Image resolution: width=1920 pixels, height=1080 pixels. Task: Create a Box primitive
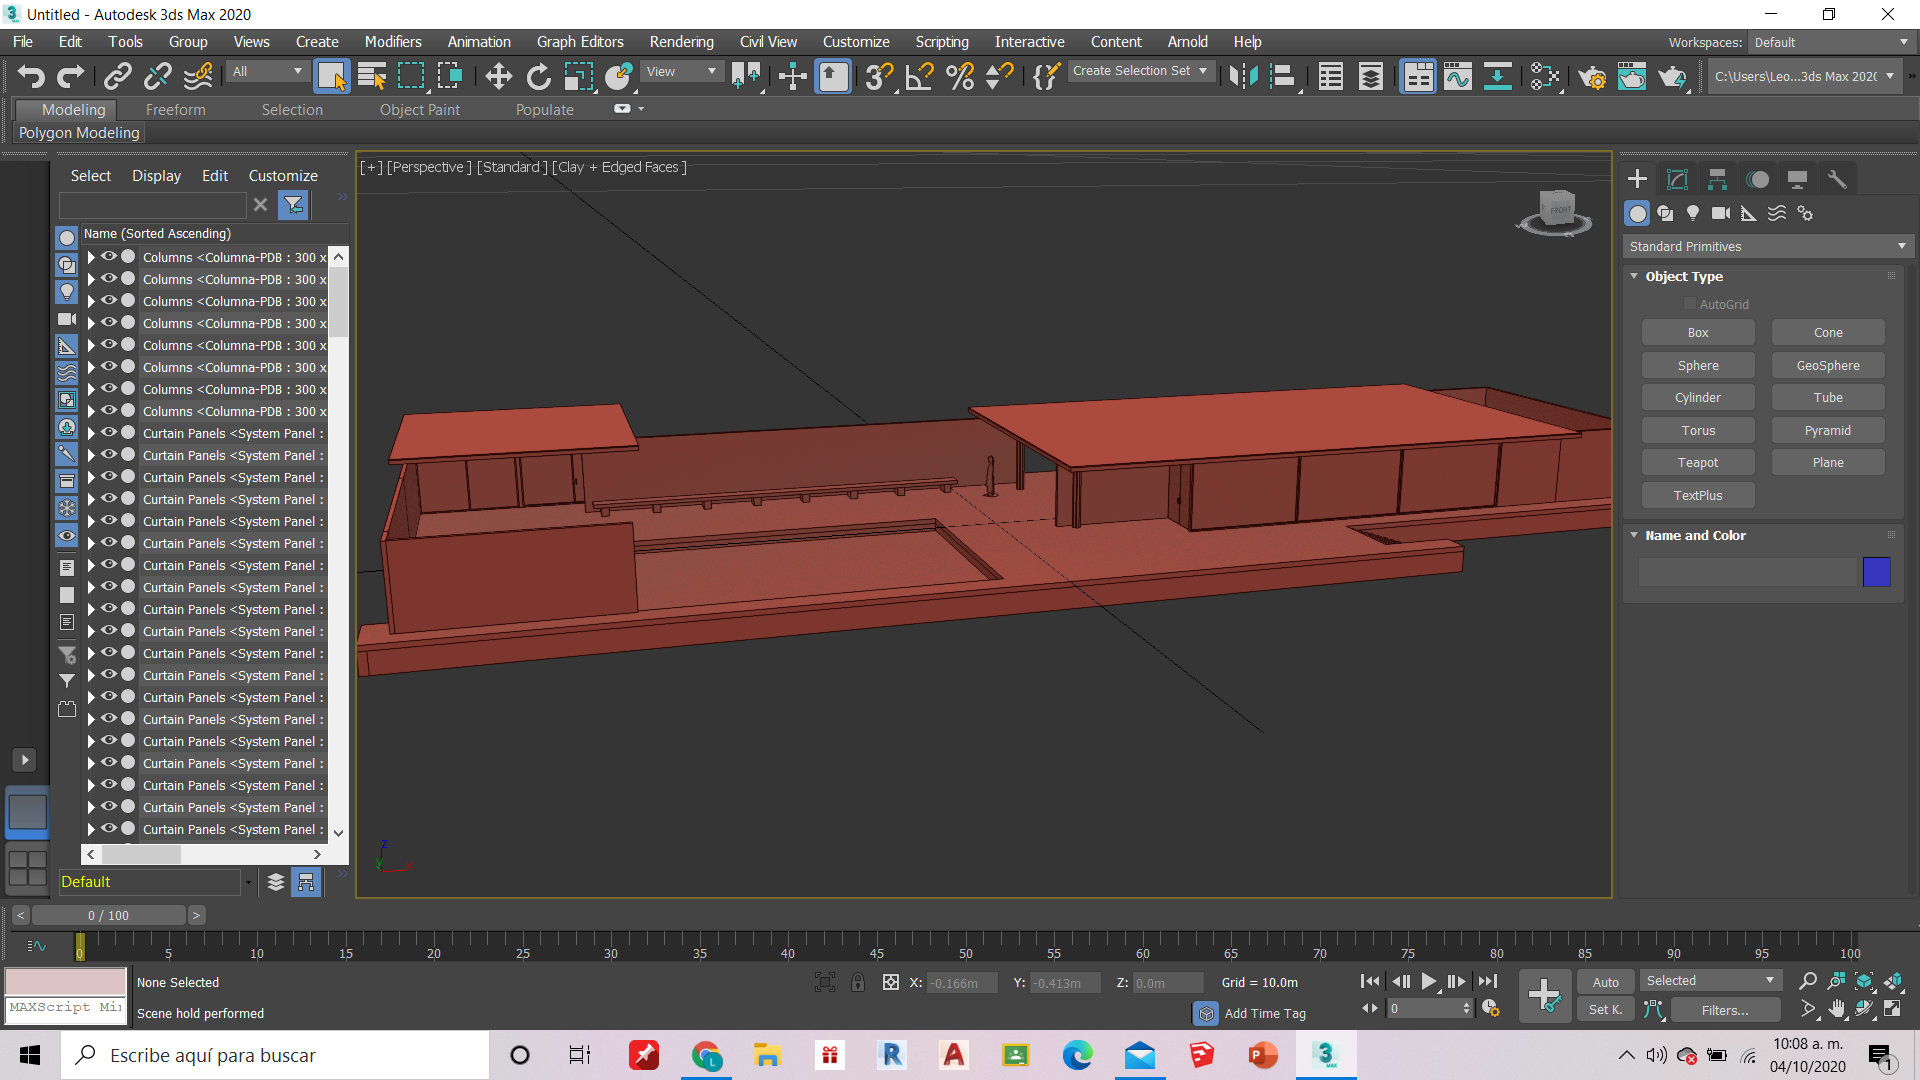pos(1698,333)
